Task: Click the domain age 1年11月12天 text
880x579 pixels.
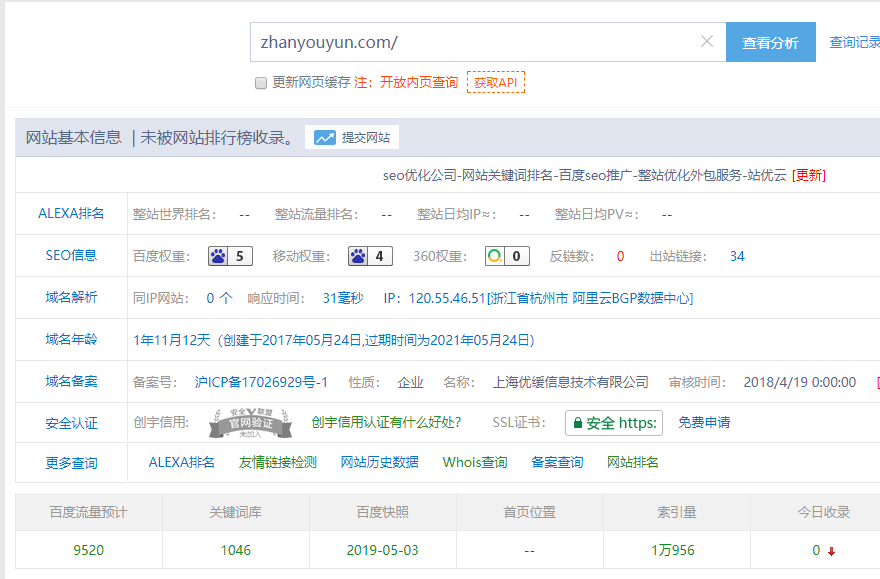Action: (172, 340)
